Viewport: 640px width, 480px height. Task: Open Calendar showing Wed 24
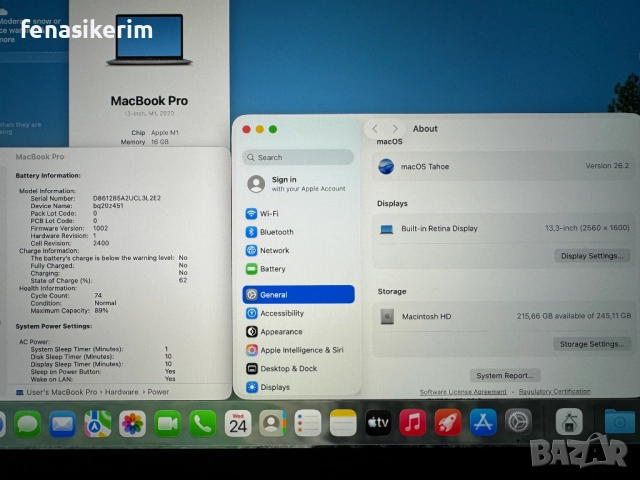pyautogui.click(x=238, y=424)
